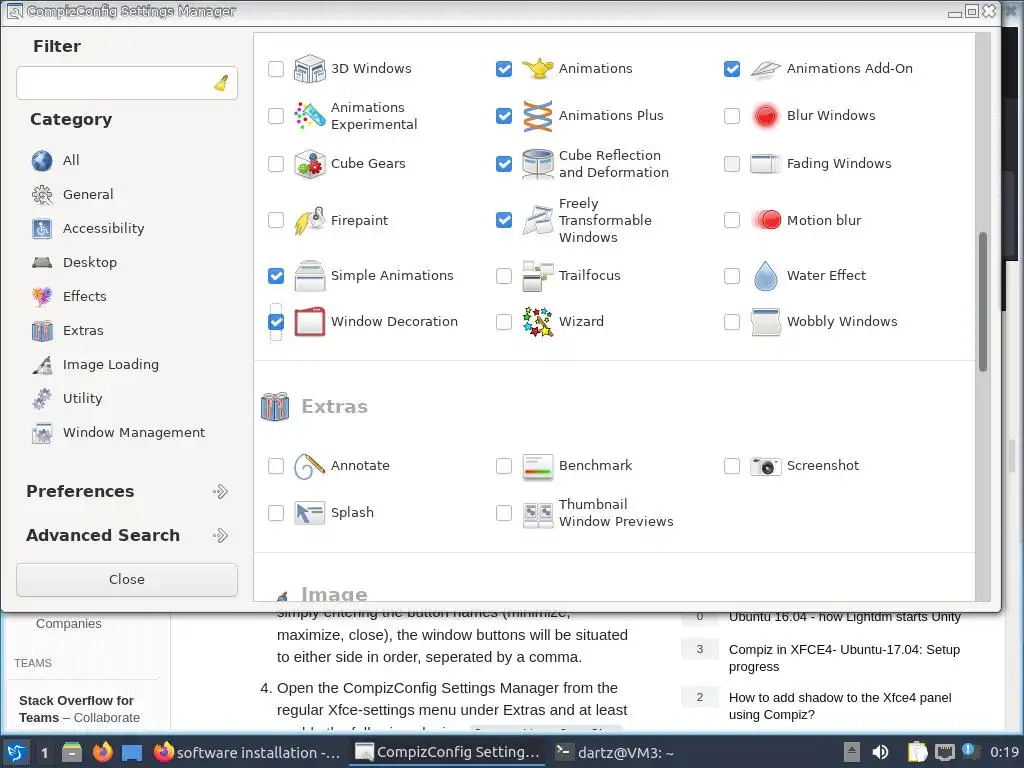Open the Screenshot camera icon
1024x768 pixels.
tap(765, 466)
